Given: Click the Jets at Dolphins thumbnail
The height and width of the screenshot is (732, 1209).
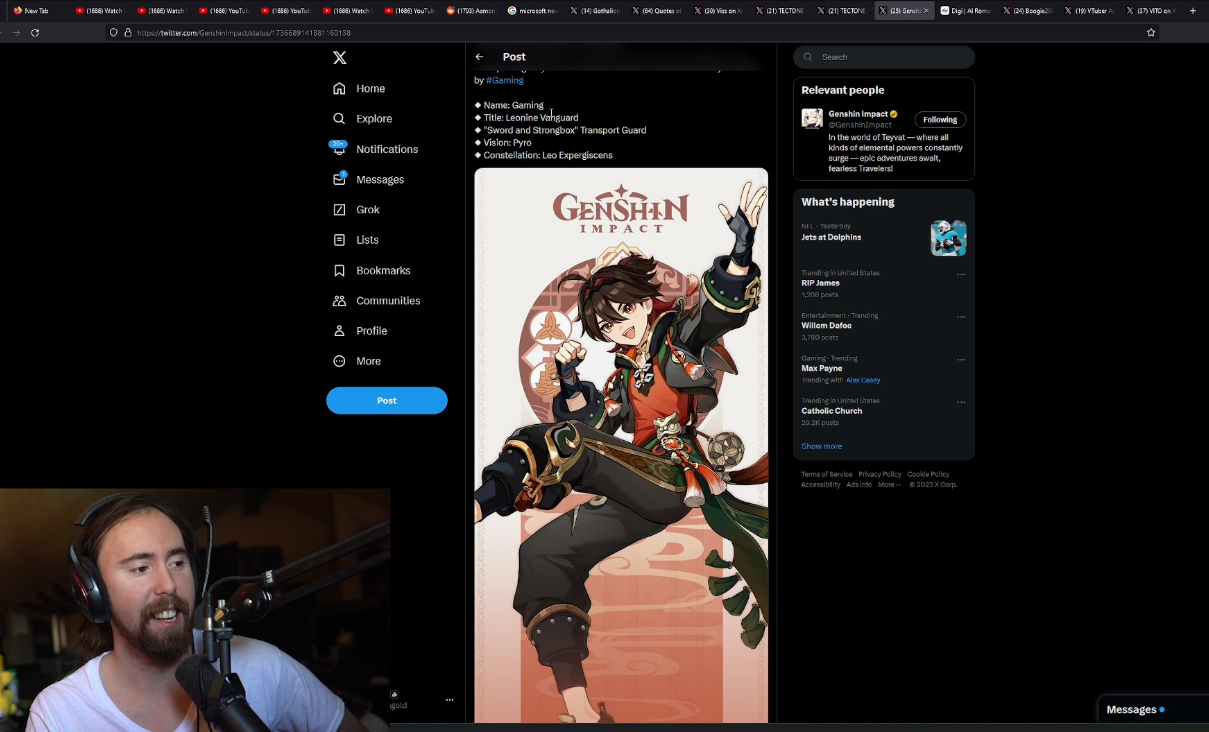Looking at the screenshot, I should click(948, 238).
